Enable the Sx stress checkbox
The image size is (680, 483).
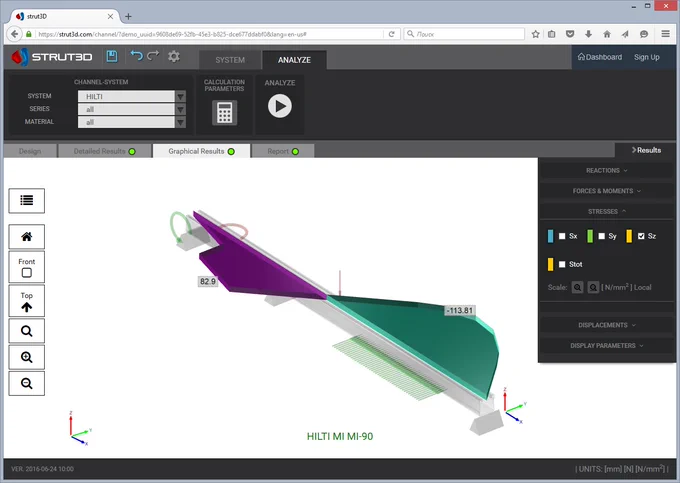(562, 236)
